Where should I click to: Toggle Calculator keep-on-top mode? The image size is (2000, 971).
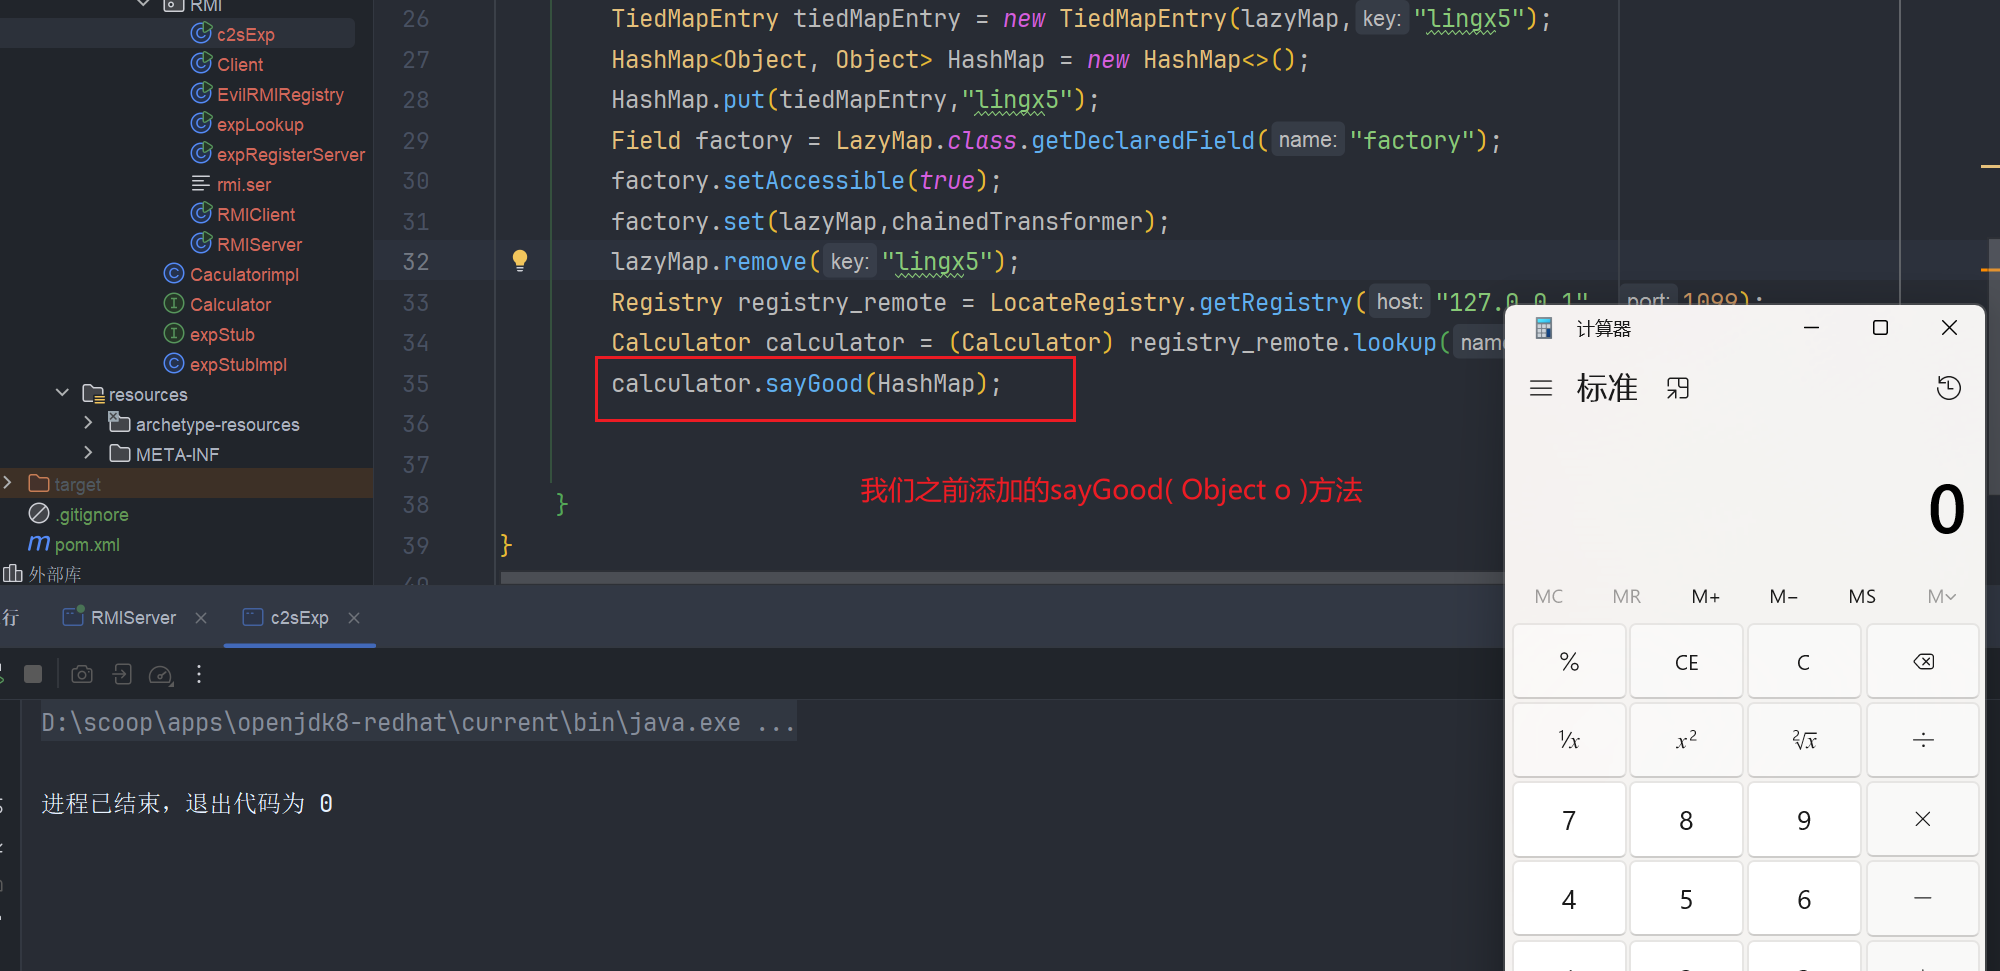pos(1678,388)
